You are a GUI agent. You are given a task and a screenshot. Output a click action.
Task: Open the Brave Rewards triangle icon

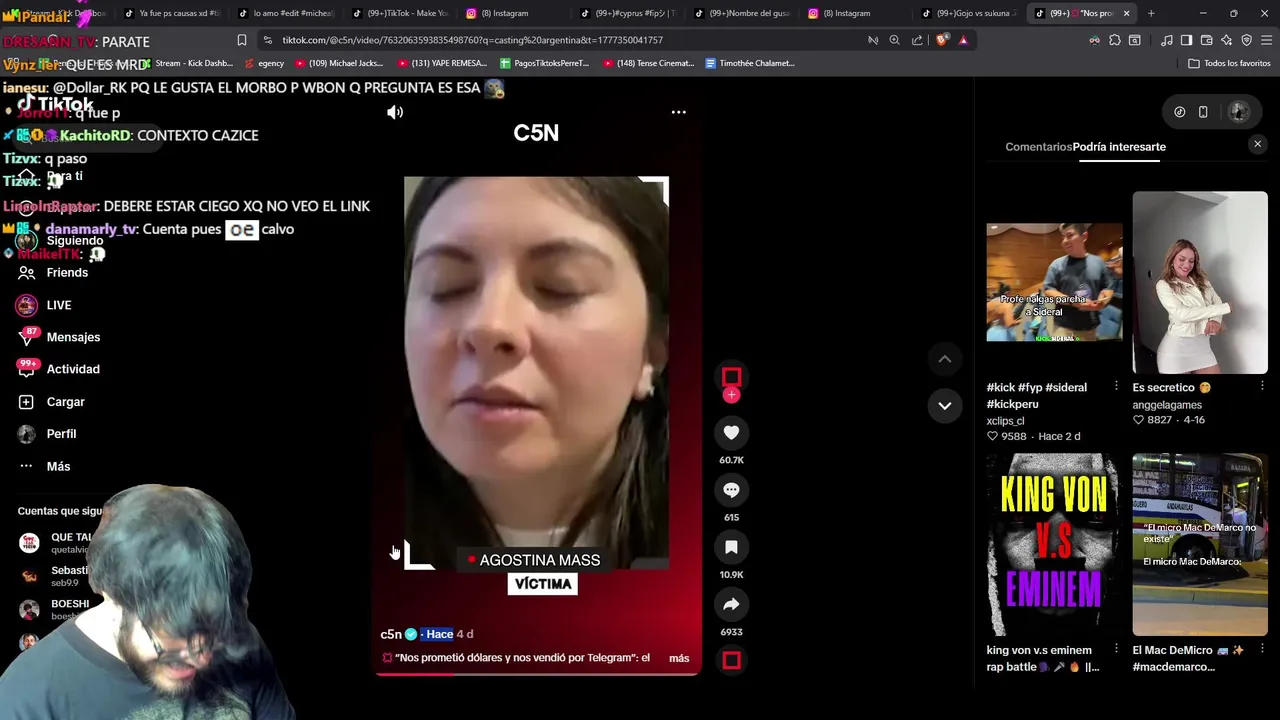tap(963, 40)
